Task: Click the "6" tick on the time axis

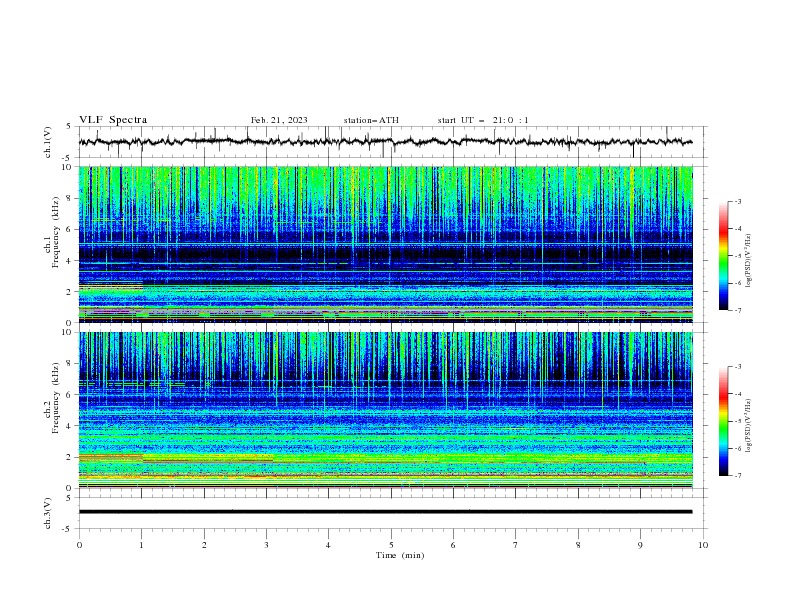Action: [453, 545]
